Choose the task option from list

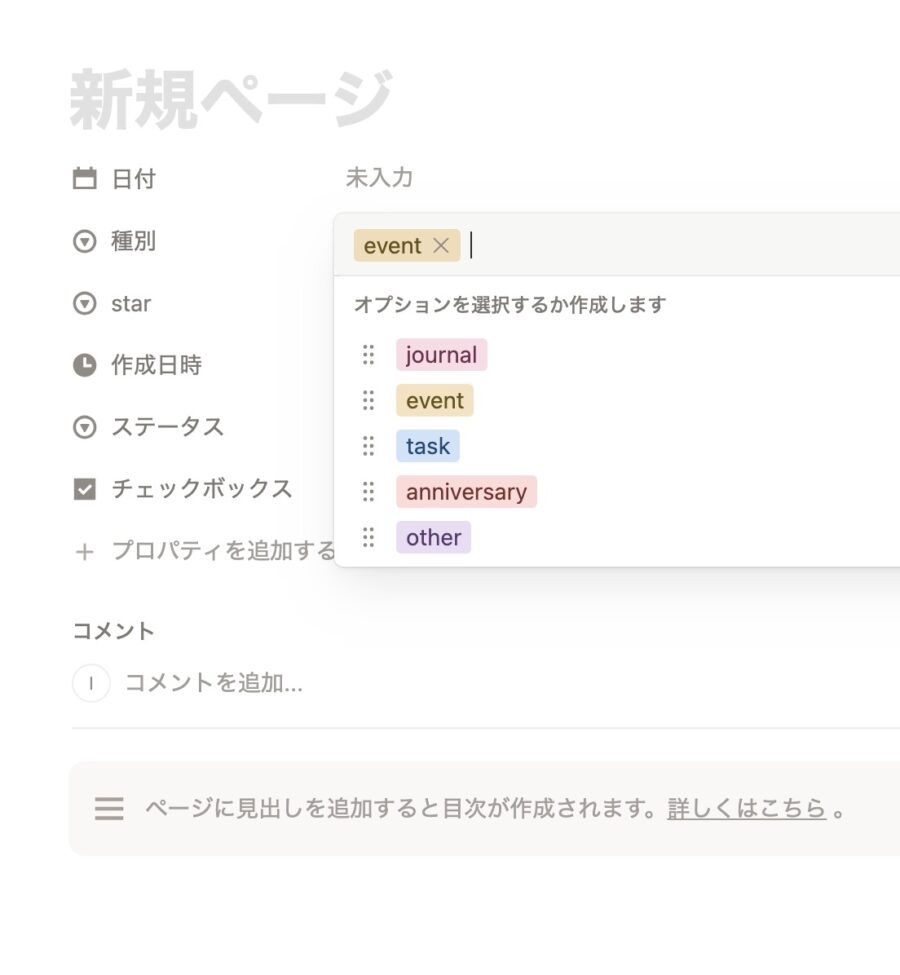[x=427, y=446]
